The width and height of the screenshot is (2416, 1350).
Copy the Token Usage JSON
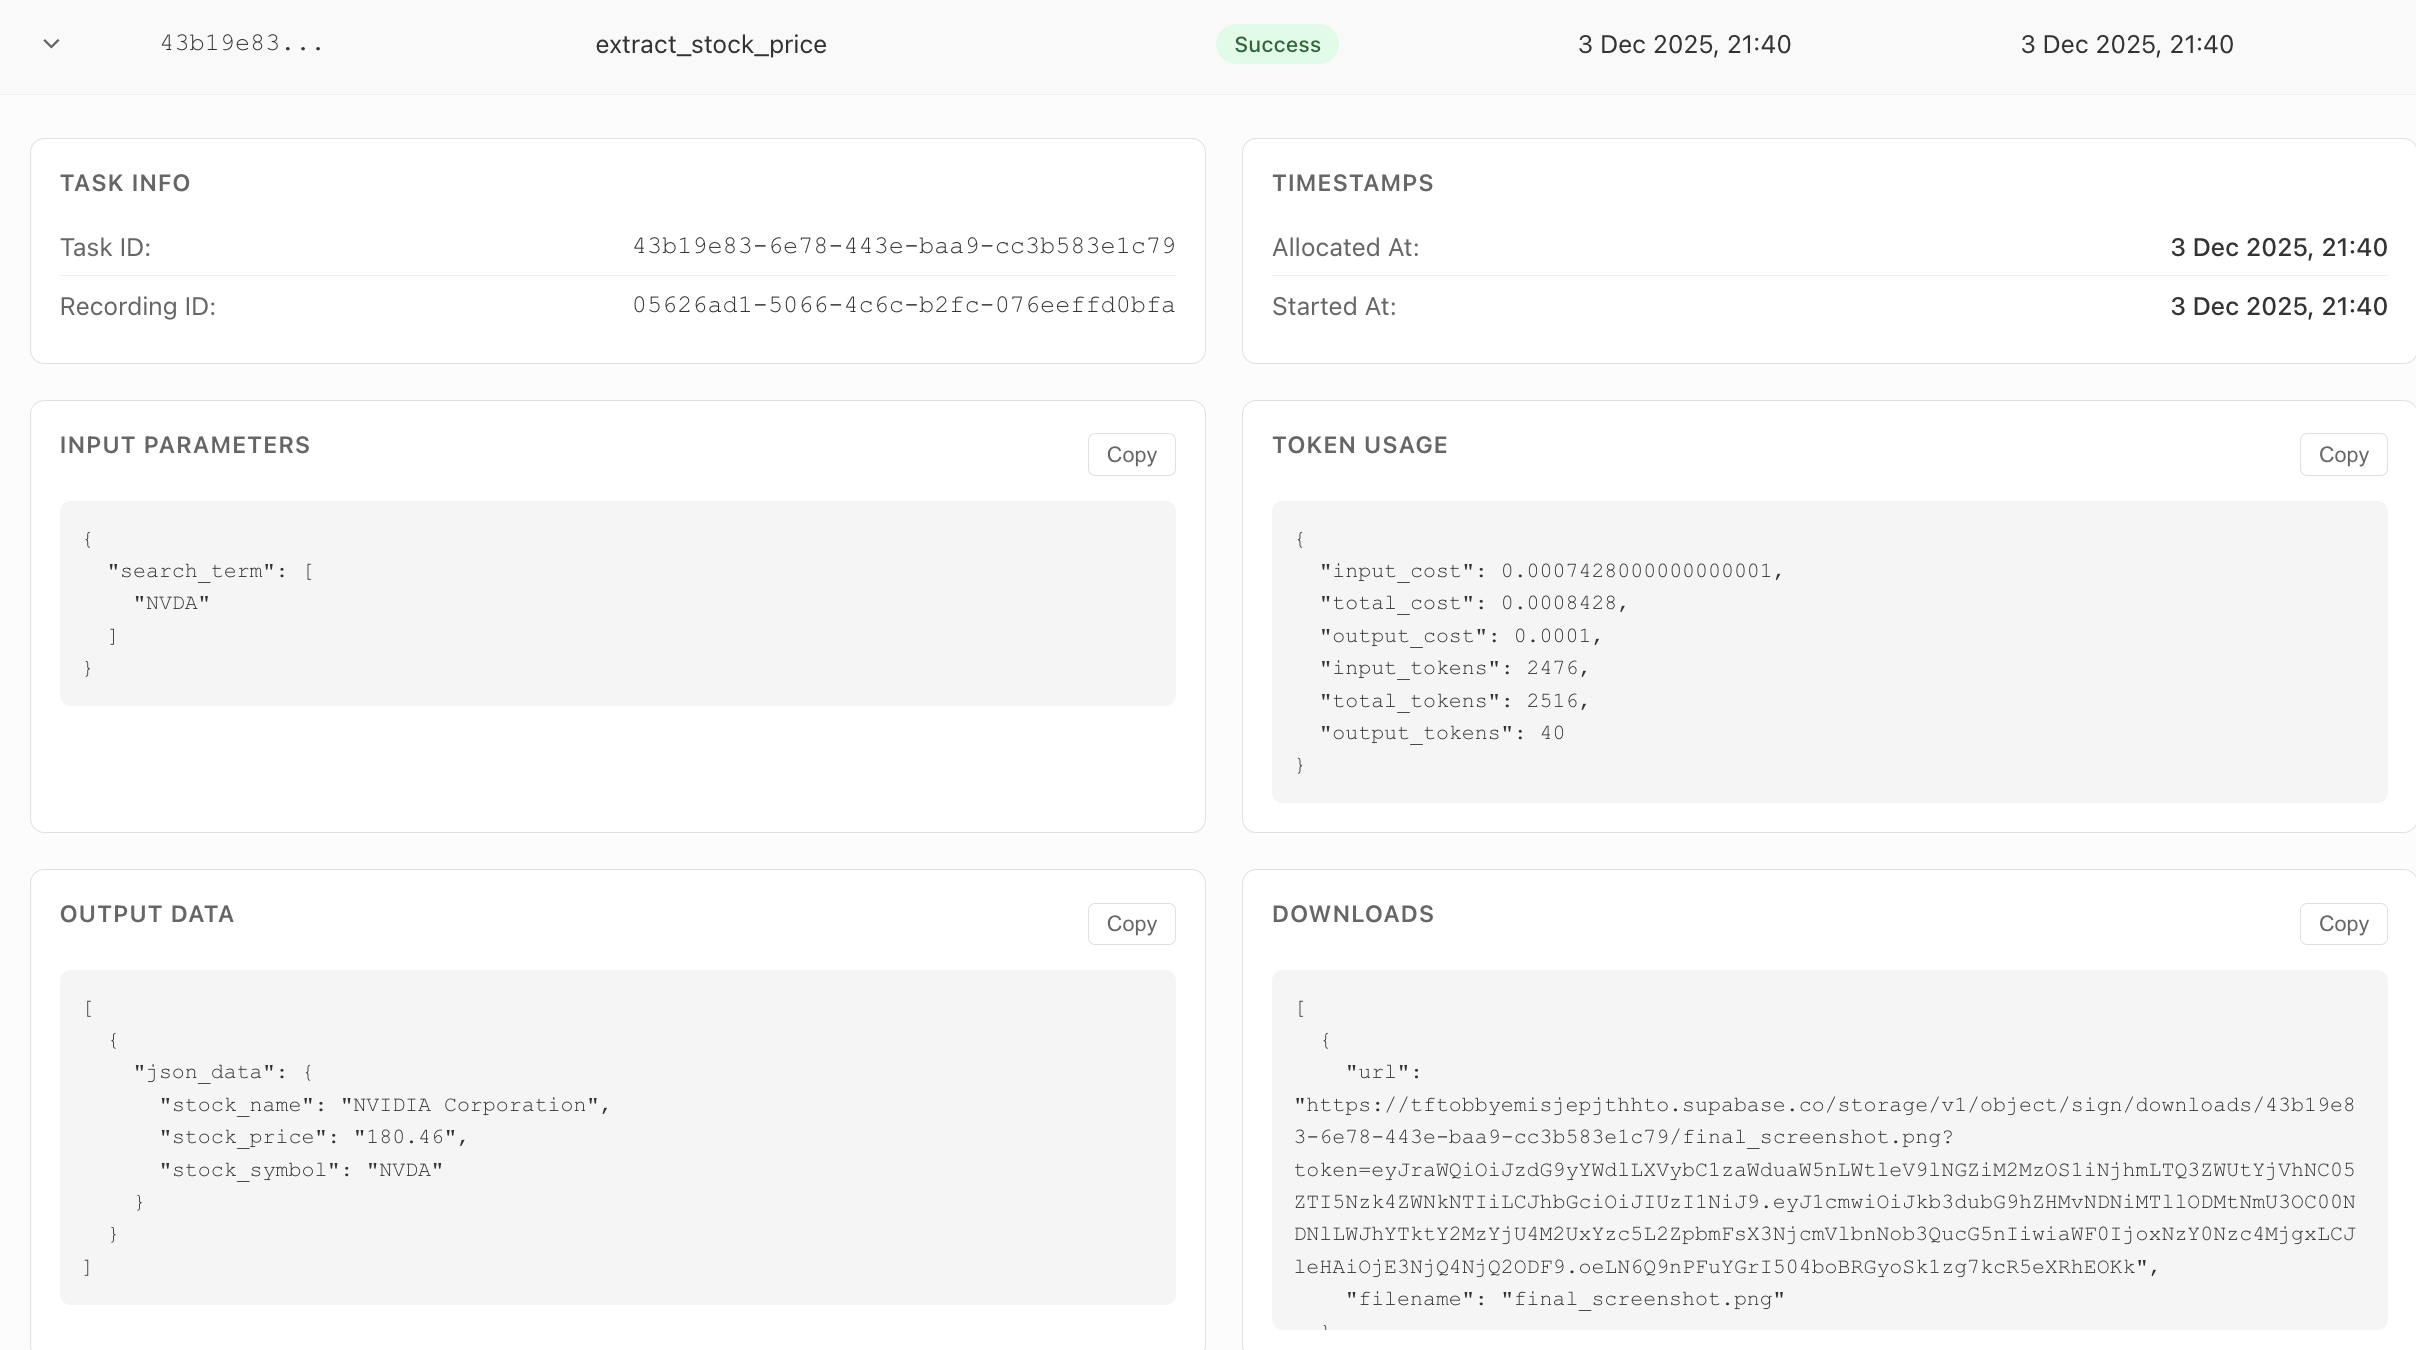click(x=2343, y=455)
